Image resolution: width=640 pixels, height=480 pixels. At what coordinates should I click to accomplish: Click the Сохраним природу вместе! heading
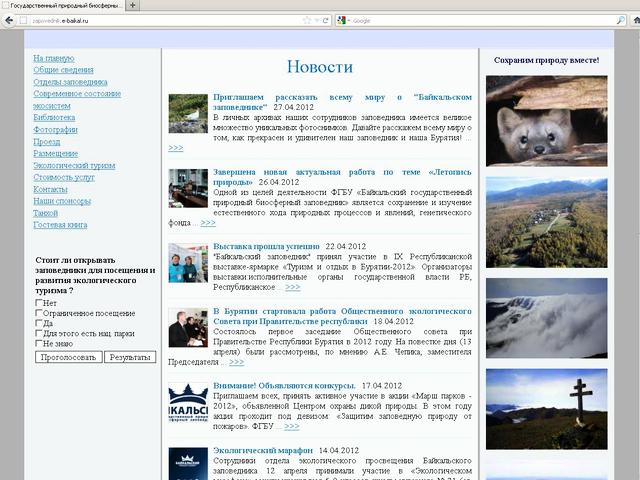547,60
